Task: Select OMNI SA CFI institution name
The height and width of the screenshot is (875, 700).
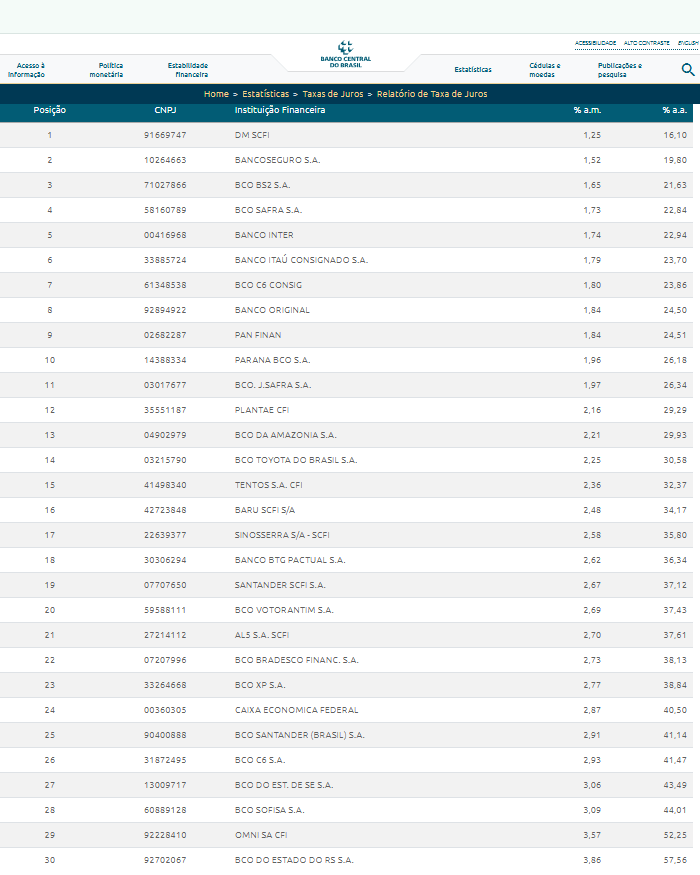Action: pos(261,835)
